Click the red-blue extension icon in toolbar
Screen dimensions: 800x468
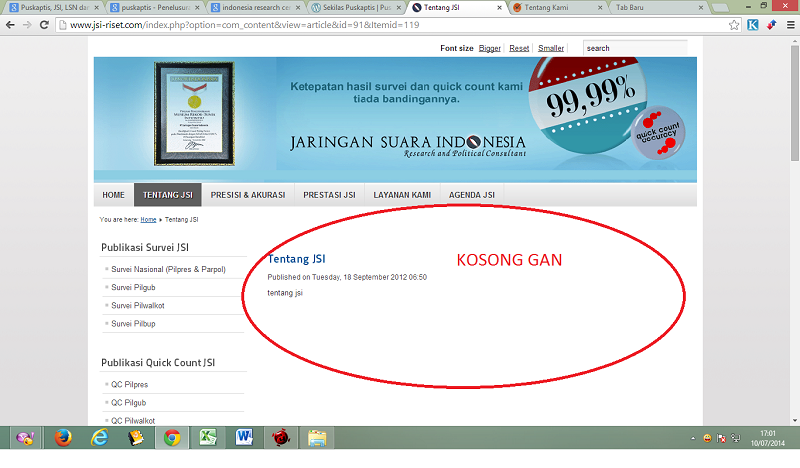pos(771,24)
